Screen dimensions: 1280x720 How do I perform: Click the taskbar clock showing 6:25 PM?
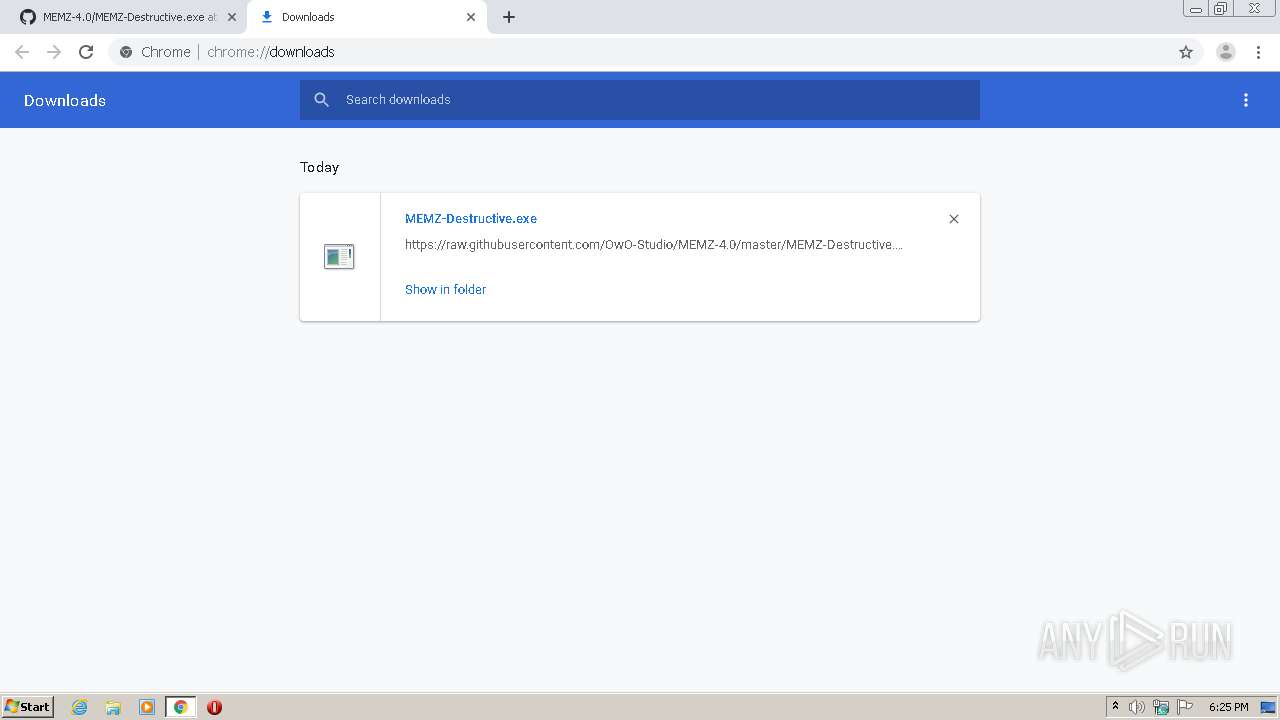[x=1228, y=707]
